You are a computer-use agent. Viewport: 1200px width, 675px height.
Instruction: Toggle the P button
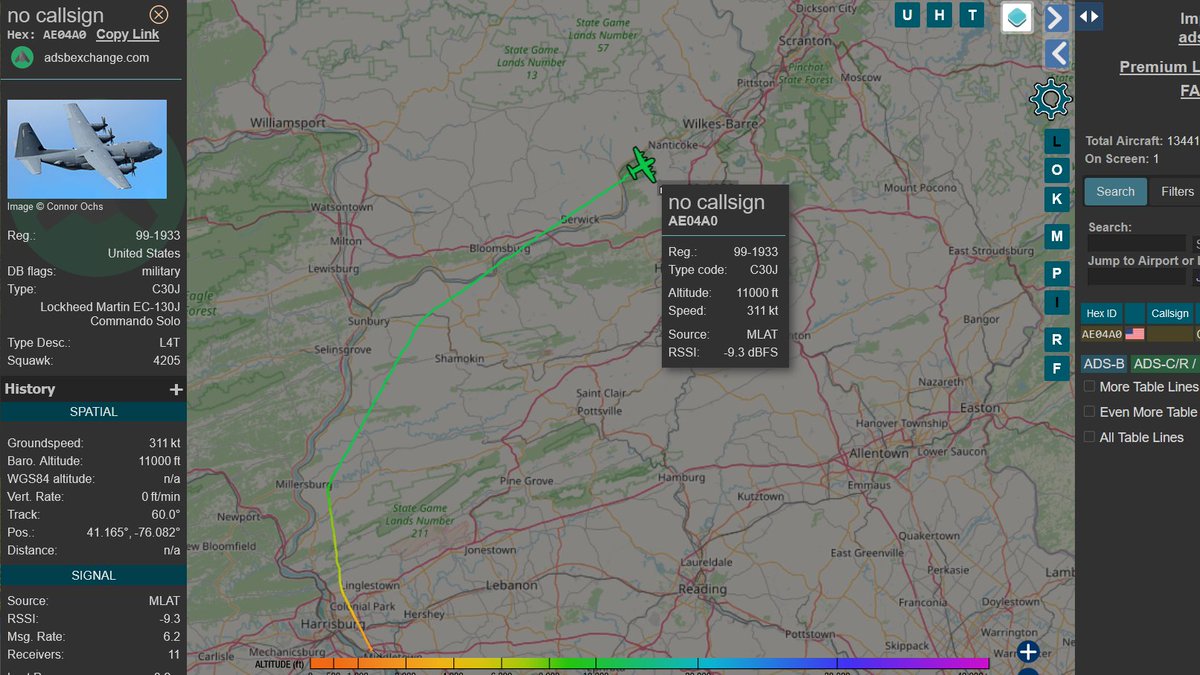click(x=1056, y=274)
